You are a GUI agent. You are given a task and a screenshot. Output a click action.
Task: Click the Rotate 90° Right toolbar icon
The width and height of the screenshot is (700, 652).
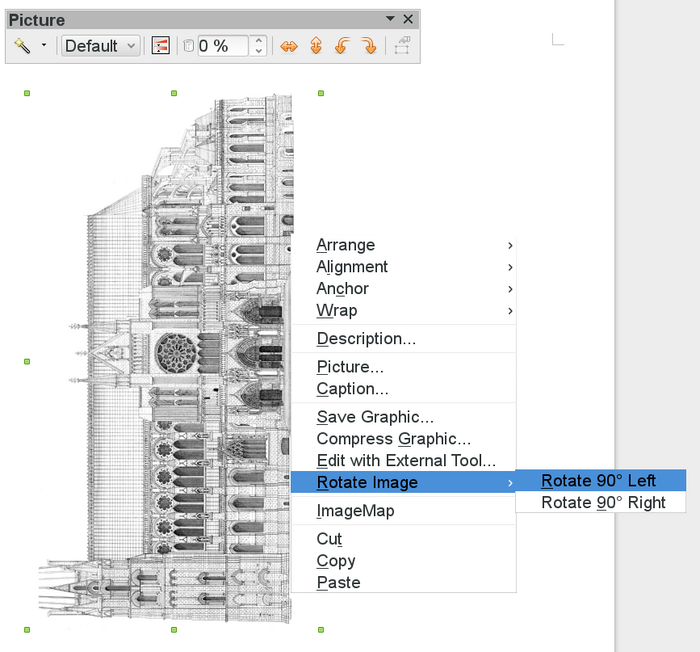point(368,46)
